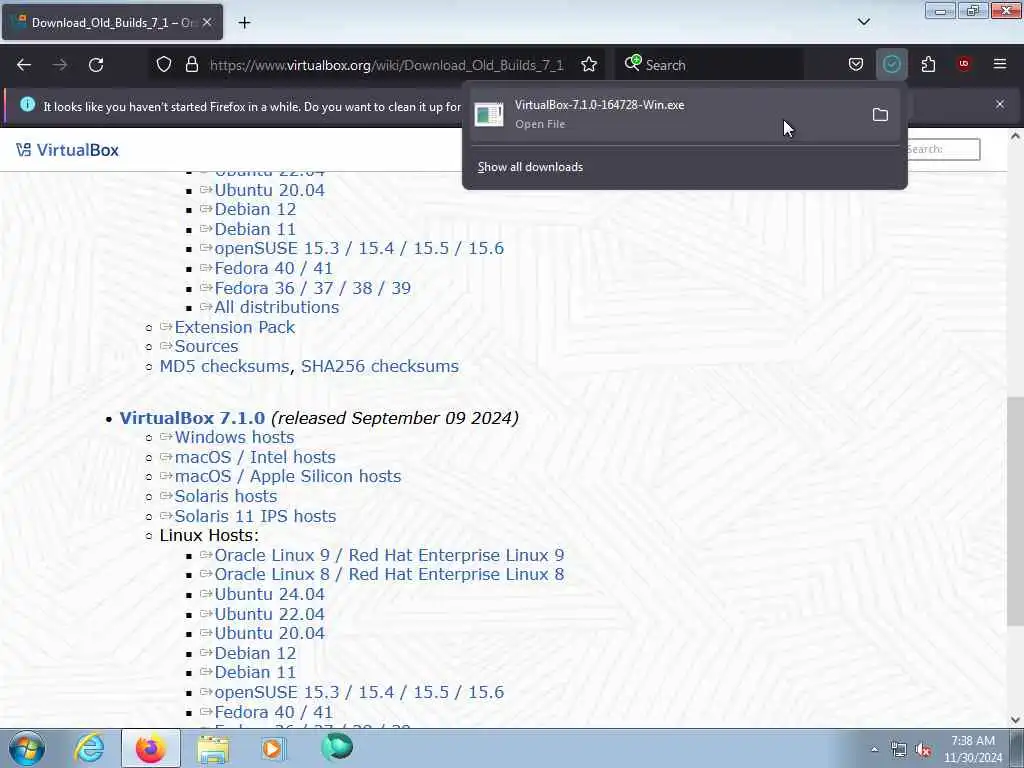The image size is (1024, 768).
Task: Open the Windows Start menu
Action: coord(27,748)
